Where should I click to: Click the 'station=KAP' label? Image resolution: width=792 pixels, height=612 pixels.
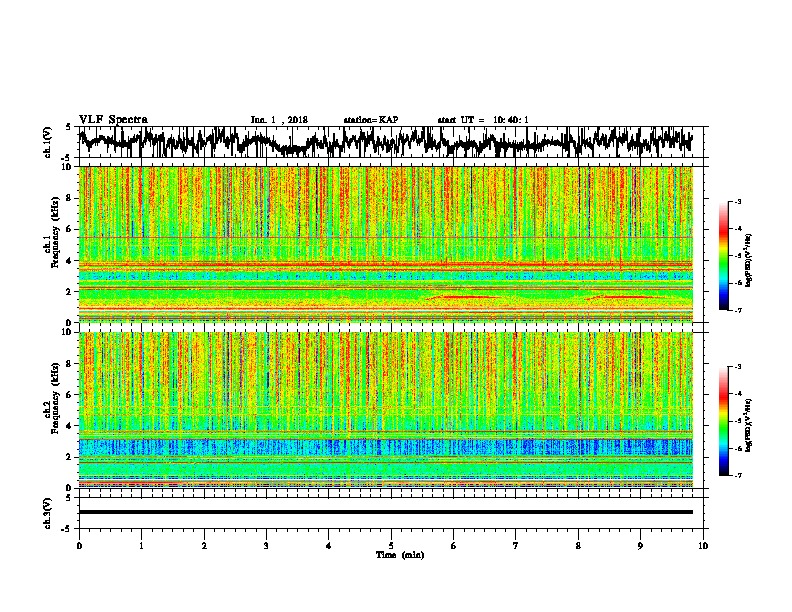click(371, 120)
